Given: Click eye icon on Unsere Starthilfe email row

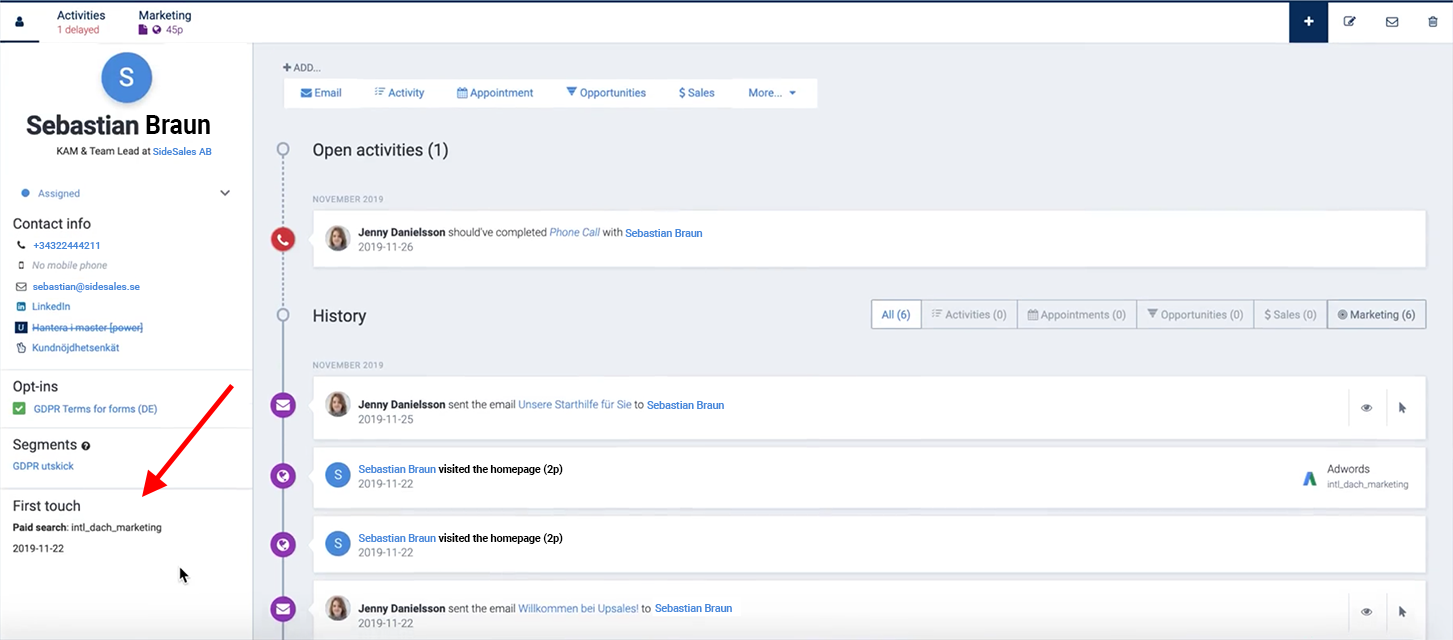Looking at the screenshot, I should click(x=1367, y=407).
